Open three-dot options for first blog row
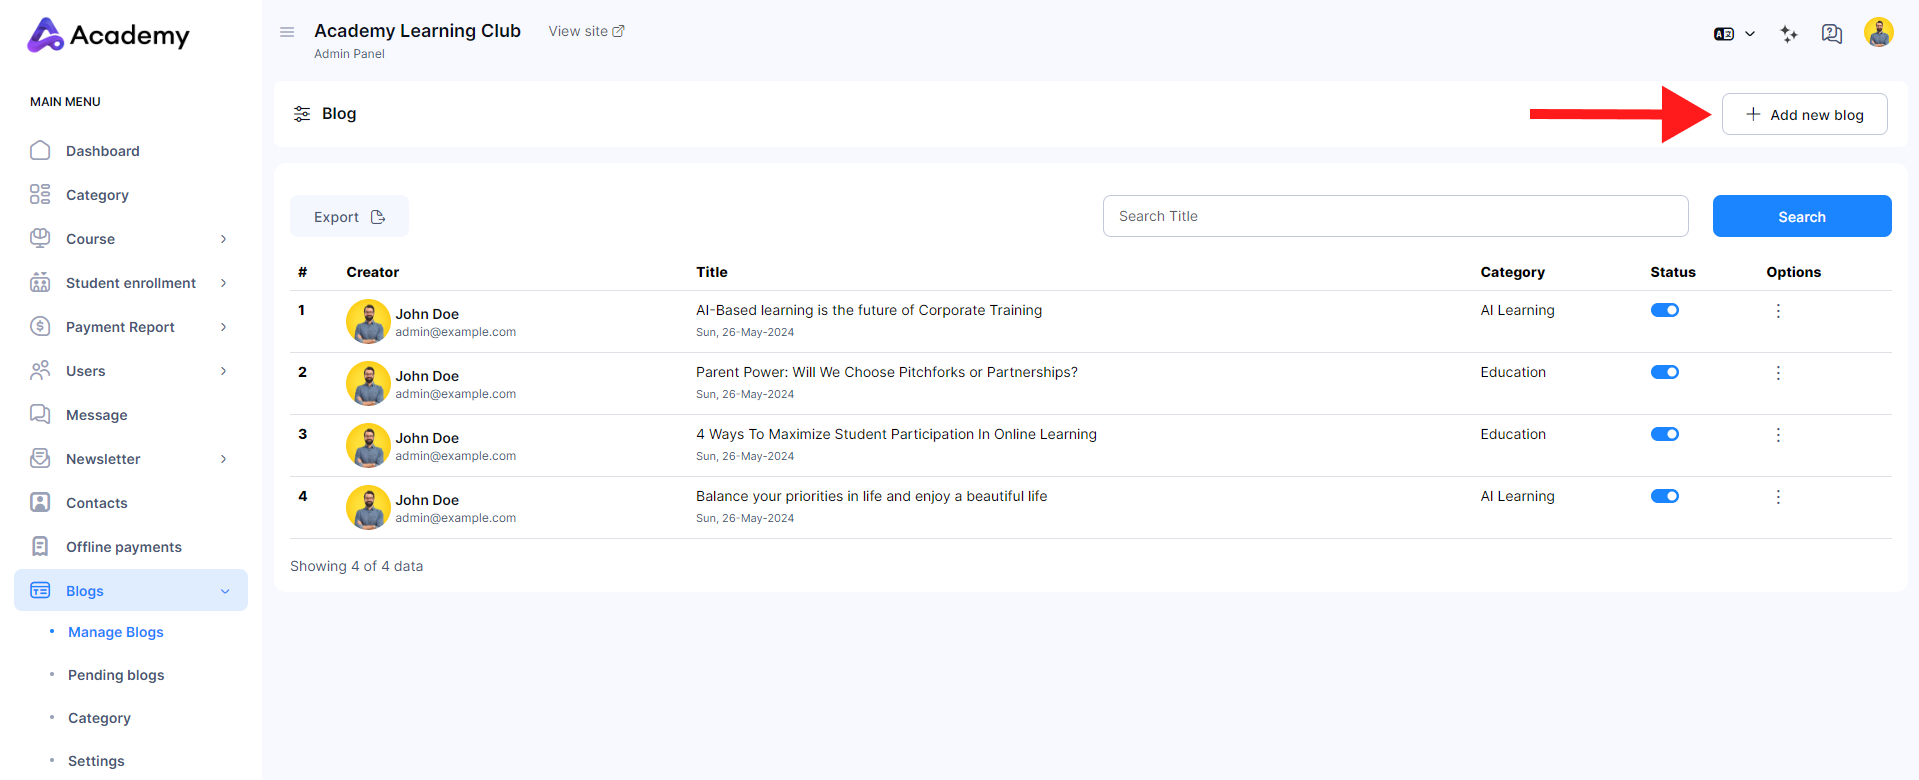 click(x=1778, y=311)
